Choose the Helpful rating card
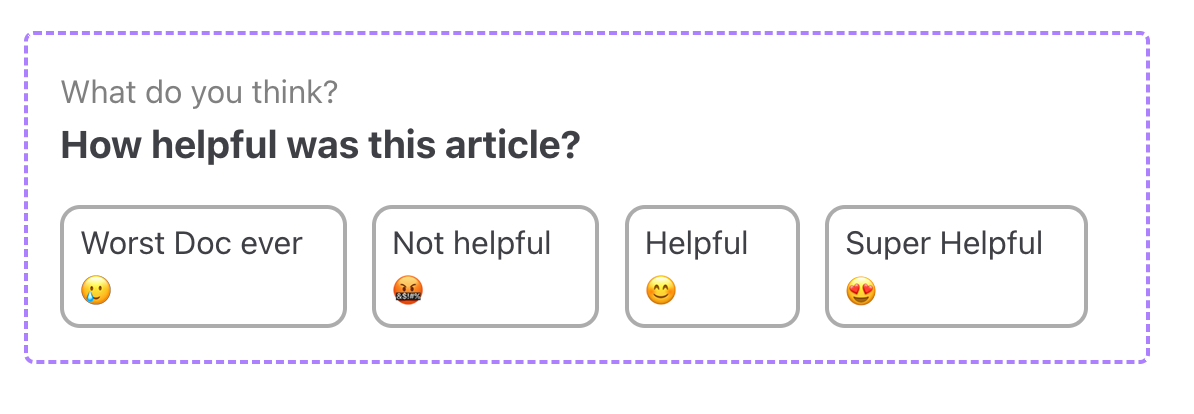 click(x=712, y=266)
